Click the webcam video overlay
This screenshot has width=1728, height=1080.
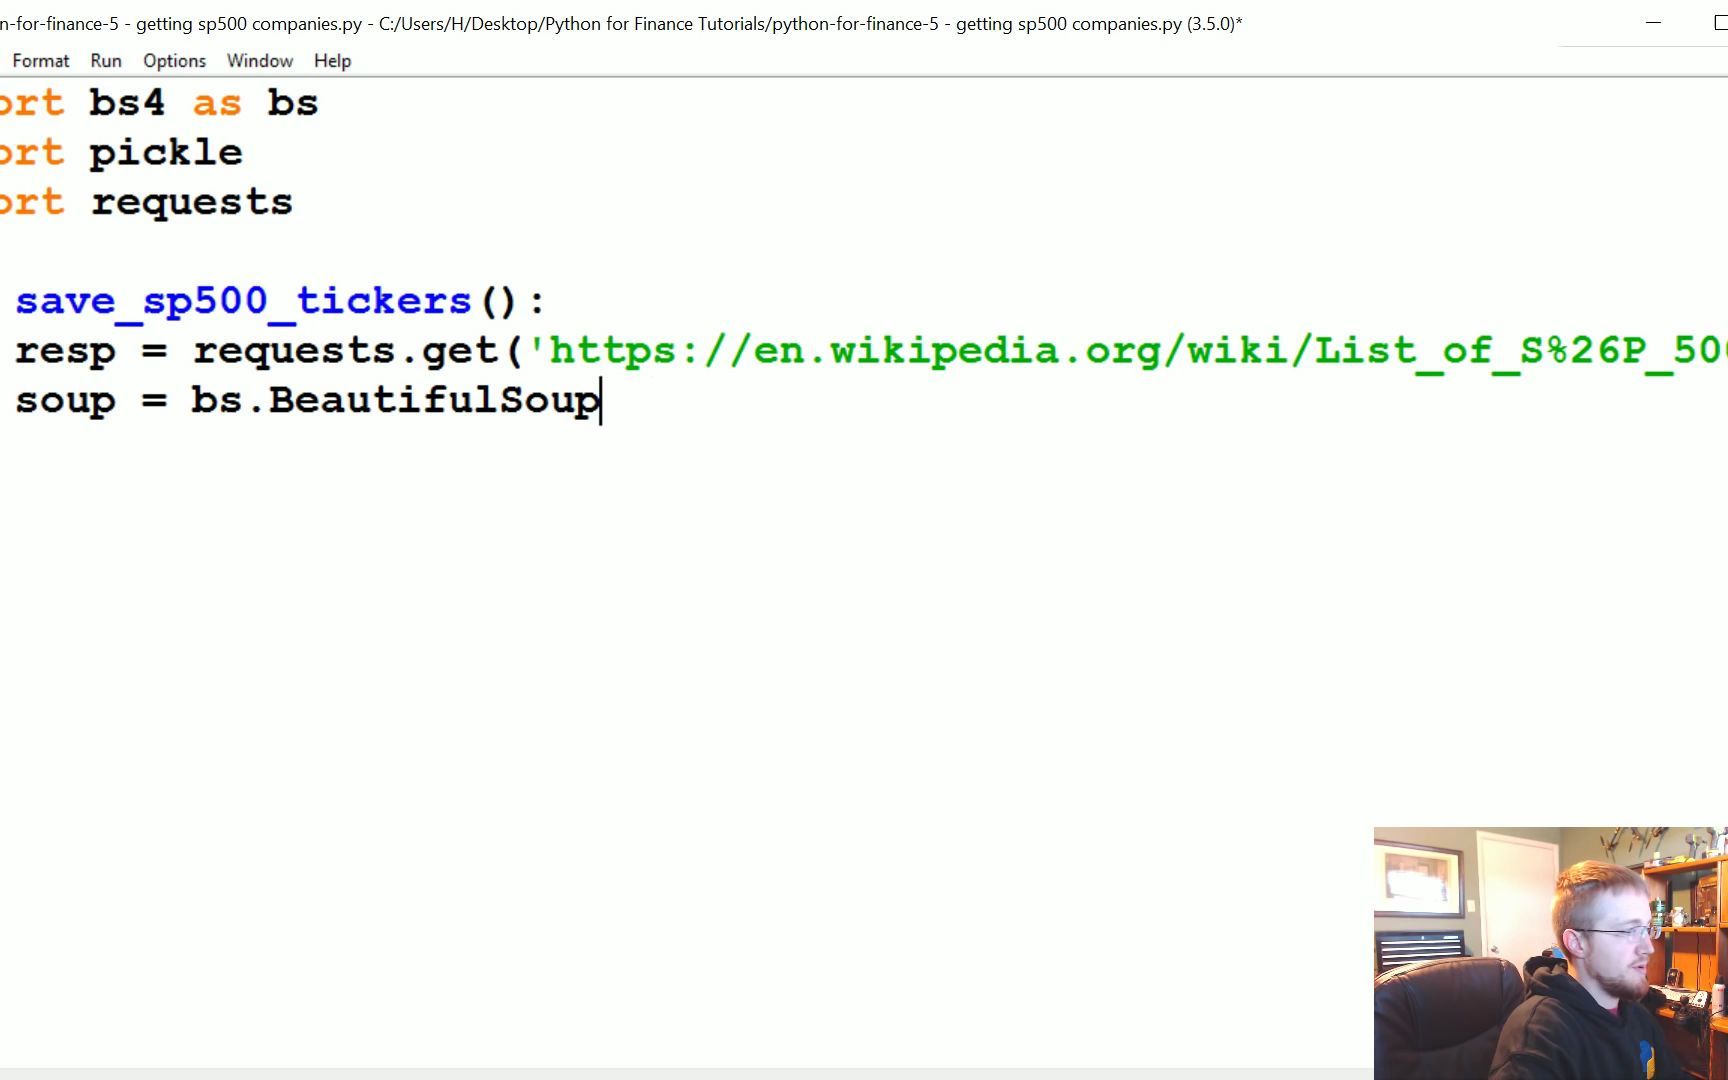tap(1551, 953)
